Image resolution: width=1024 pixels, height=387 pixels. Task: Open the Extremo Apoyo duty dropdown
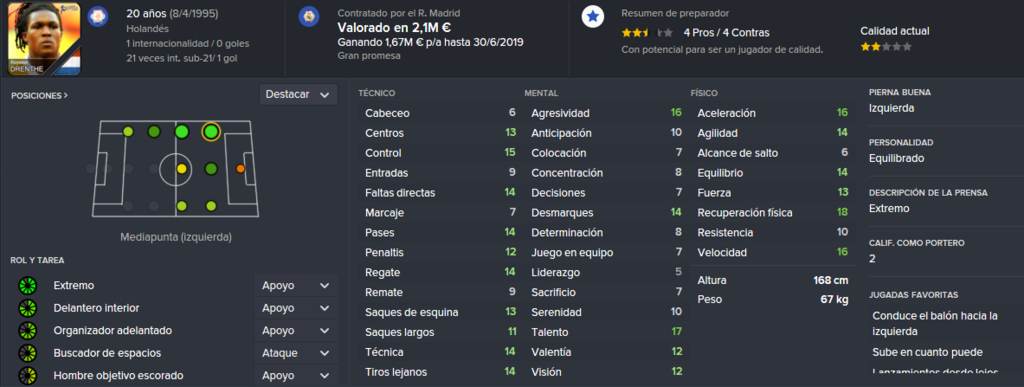click(296, 286)
